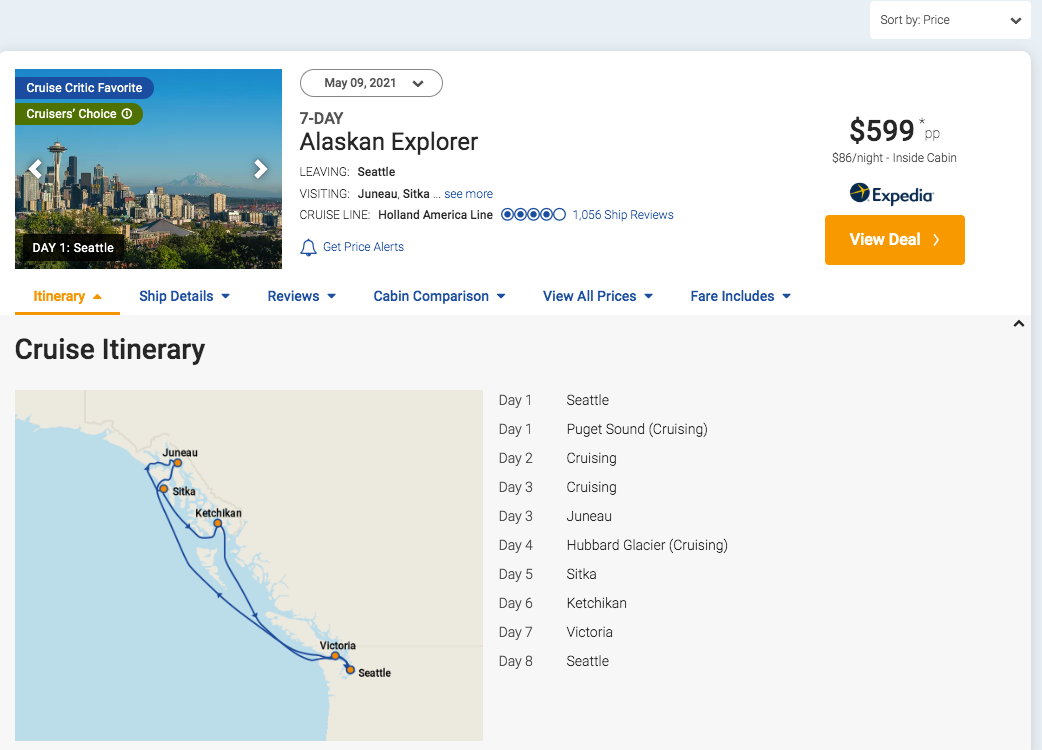1042x750 pixels.
Task: Collapse itinerary section with up chevron
Action: pos(1018,324)
